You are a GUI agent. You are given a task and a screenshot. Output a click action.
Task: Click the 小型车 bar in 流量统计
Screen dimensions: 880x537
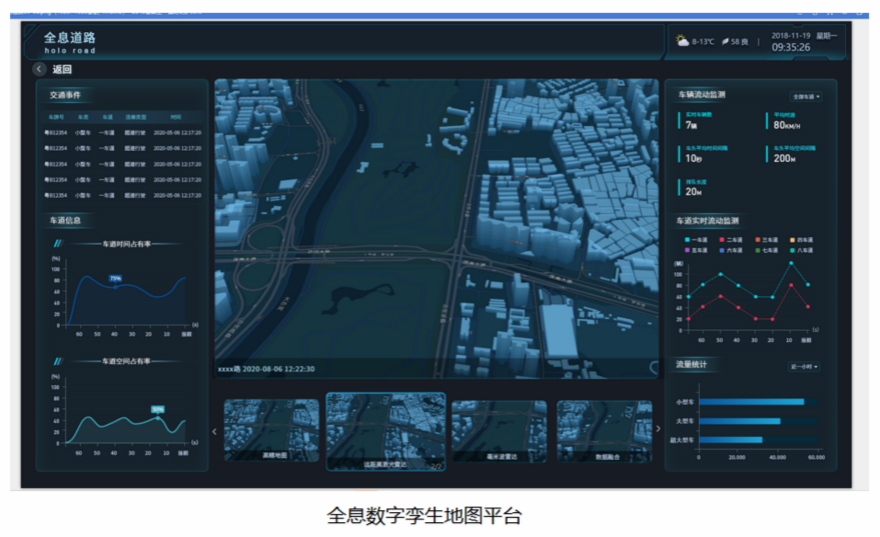(x=751, y=402)
